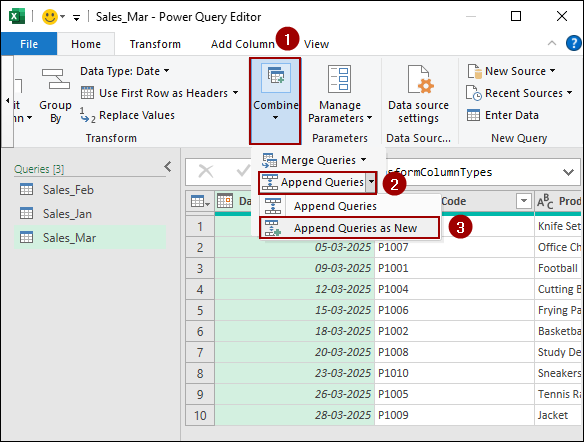This screenshot has width=584, height=442.
Task: Choose Append Queries as New
Action: pyautogui.click(x=349, y=228)
